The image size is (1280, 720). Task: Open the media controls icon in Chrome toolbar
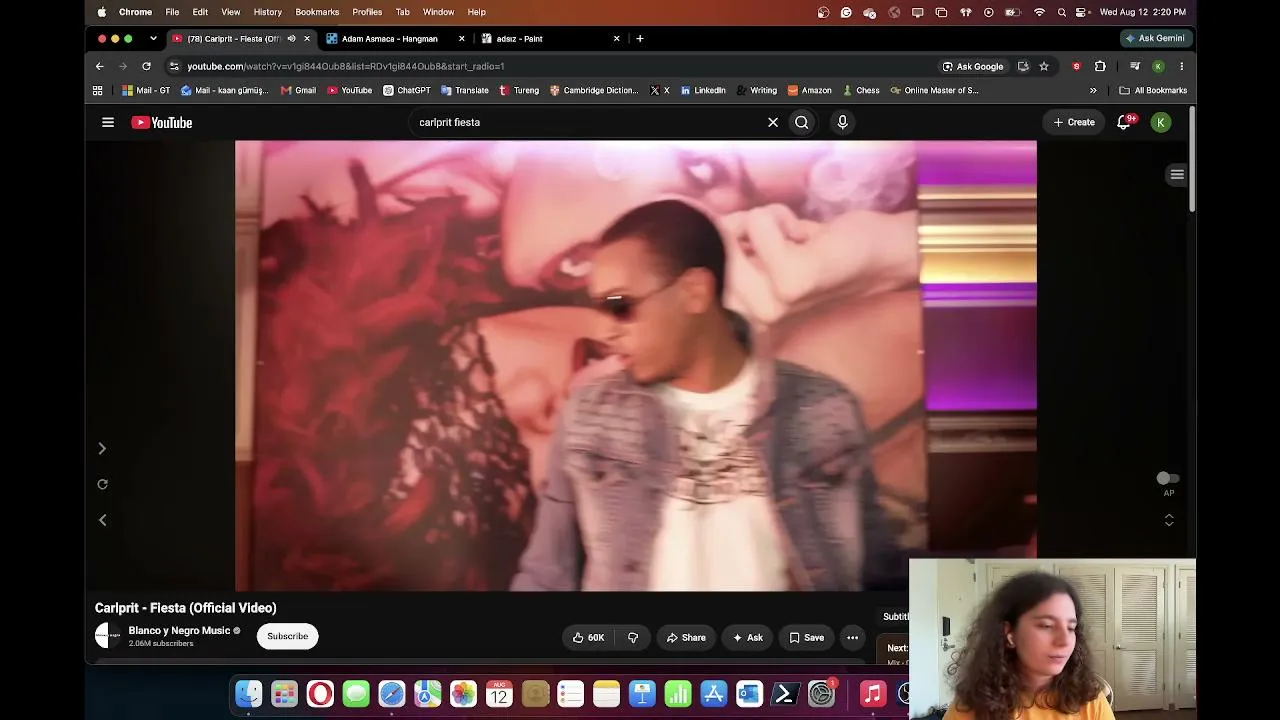1135,66
